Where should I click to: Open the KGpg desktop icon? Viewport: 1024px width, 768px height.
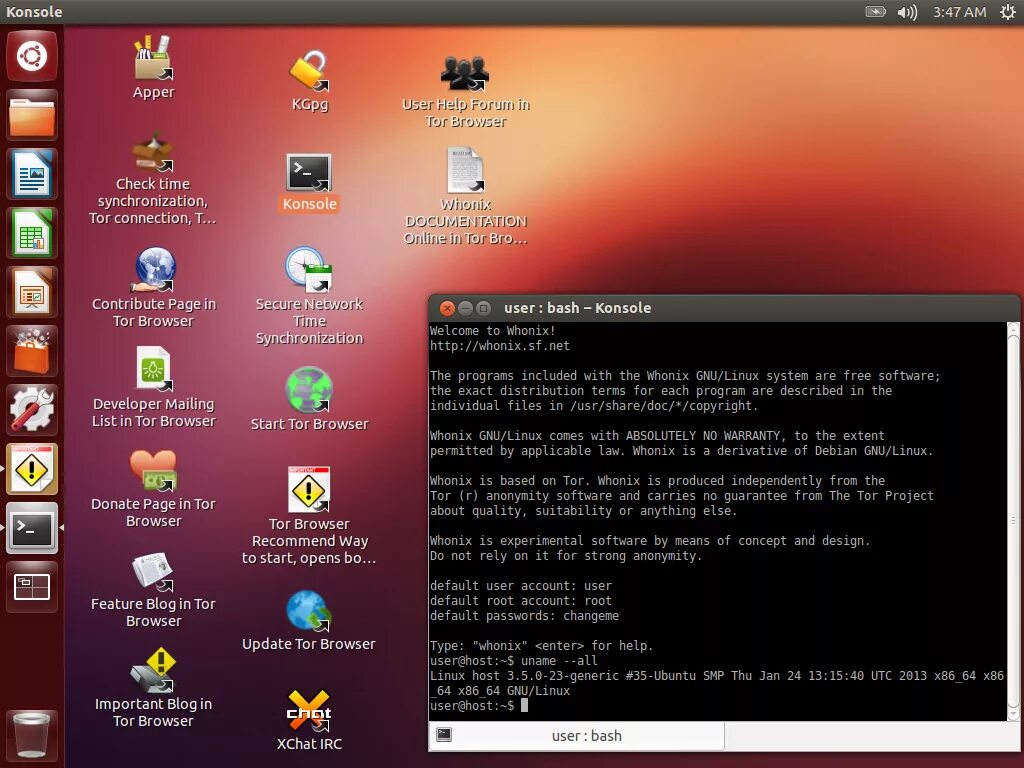[x=309, y=80]
